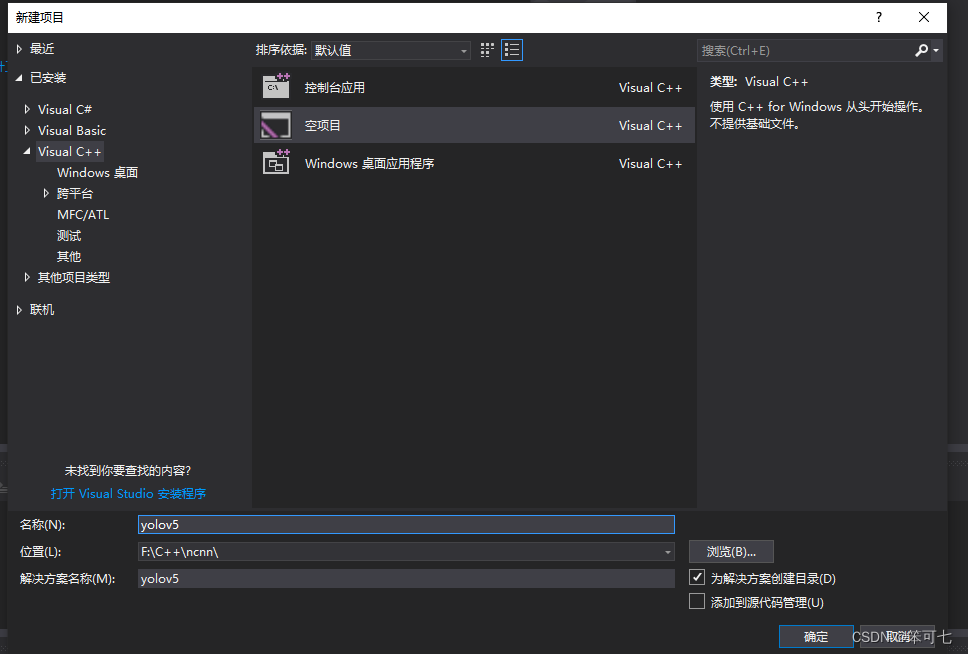The image size is (968, 654).
Task: Click into the 搜索(Ctrl+E) search box
Action: click(x=806, y=51)
